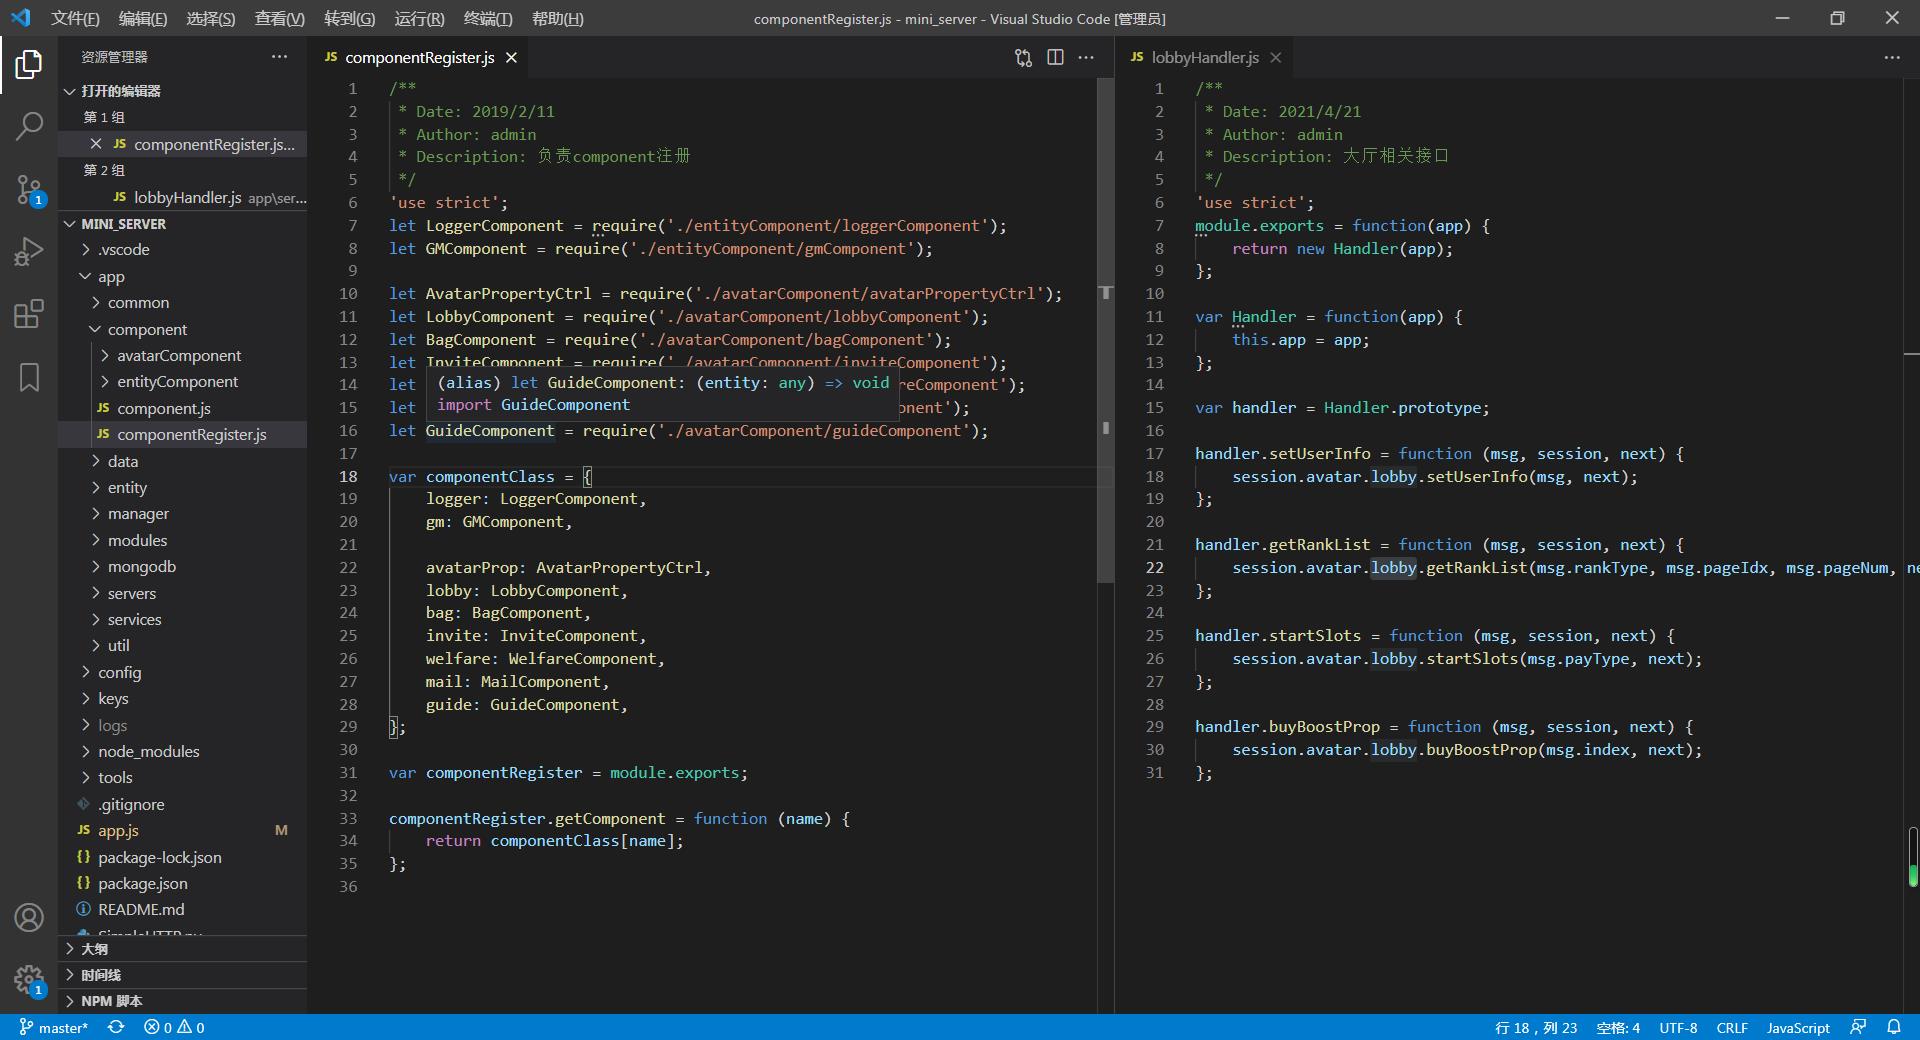1920x1040 pixels.
Task: Open more actions for right editor group
Action: (1892, 58)
